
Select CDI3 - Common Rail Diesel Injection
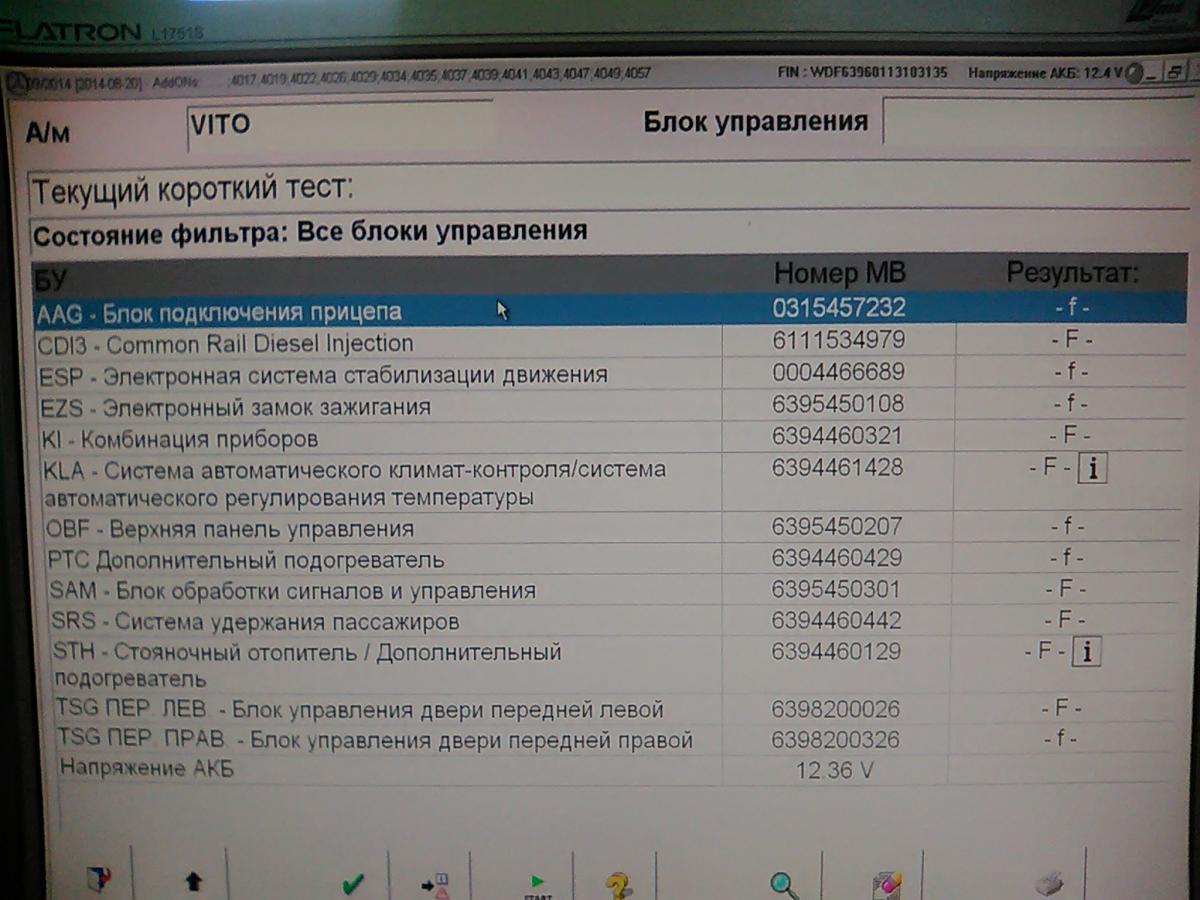[x=225, y=344]
